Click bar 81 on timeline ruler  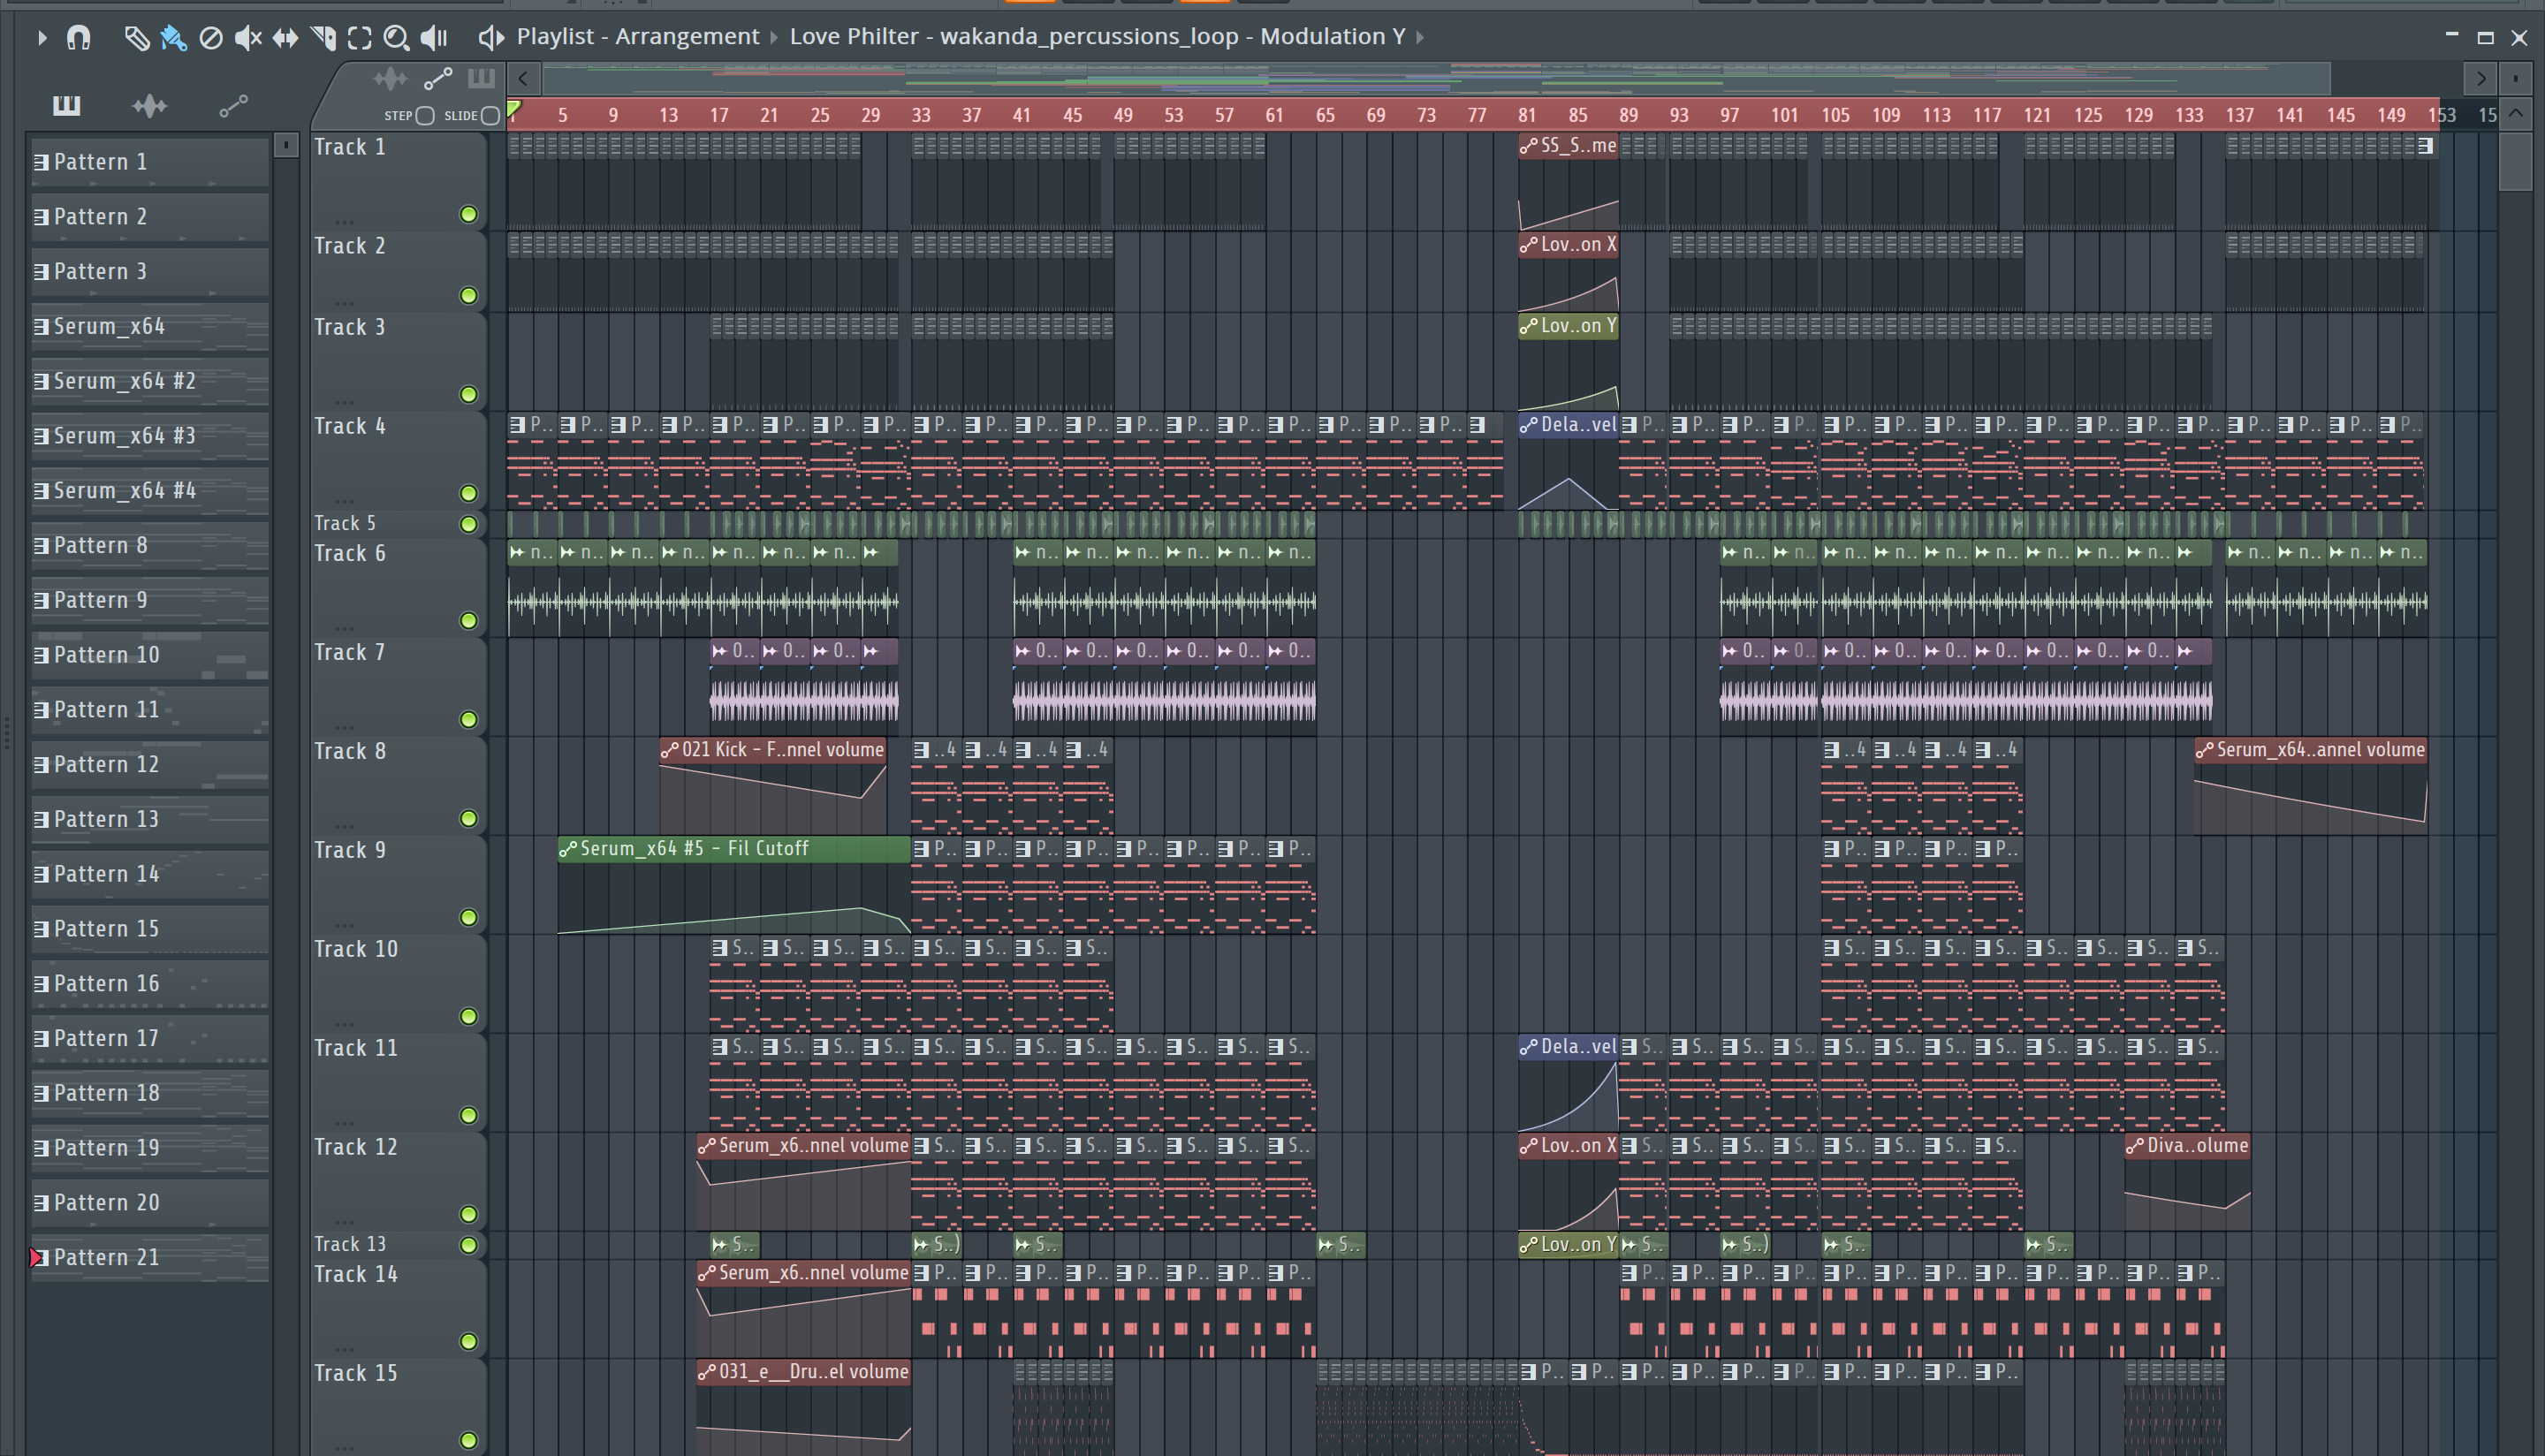[1527, 115]
